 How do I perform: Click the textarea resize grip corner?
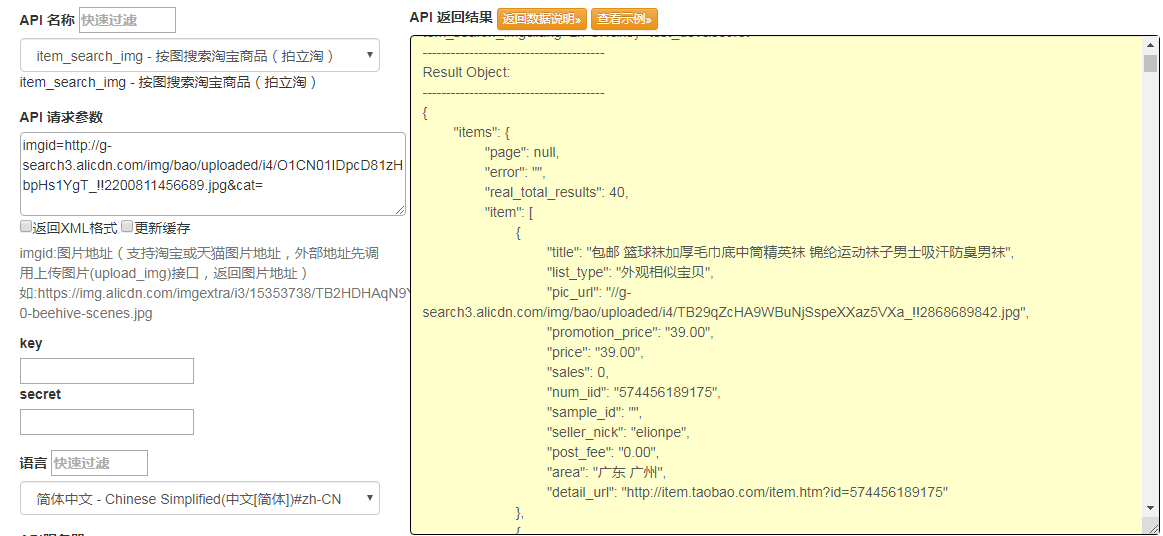(x=401, y=211)
